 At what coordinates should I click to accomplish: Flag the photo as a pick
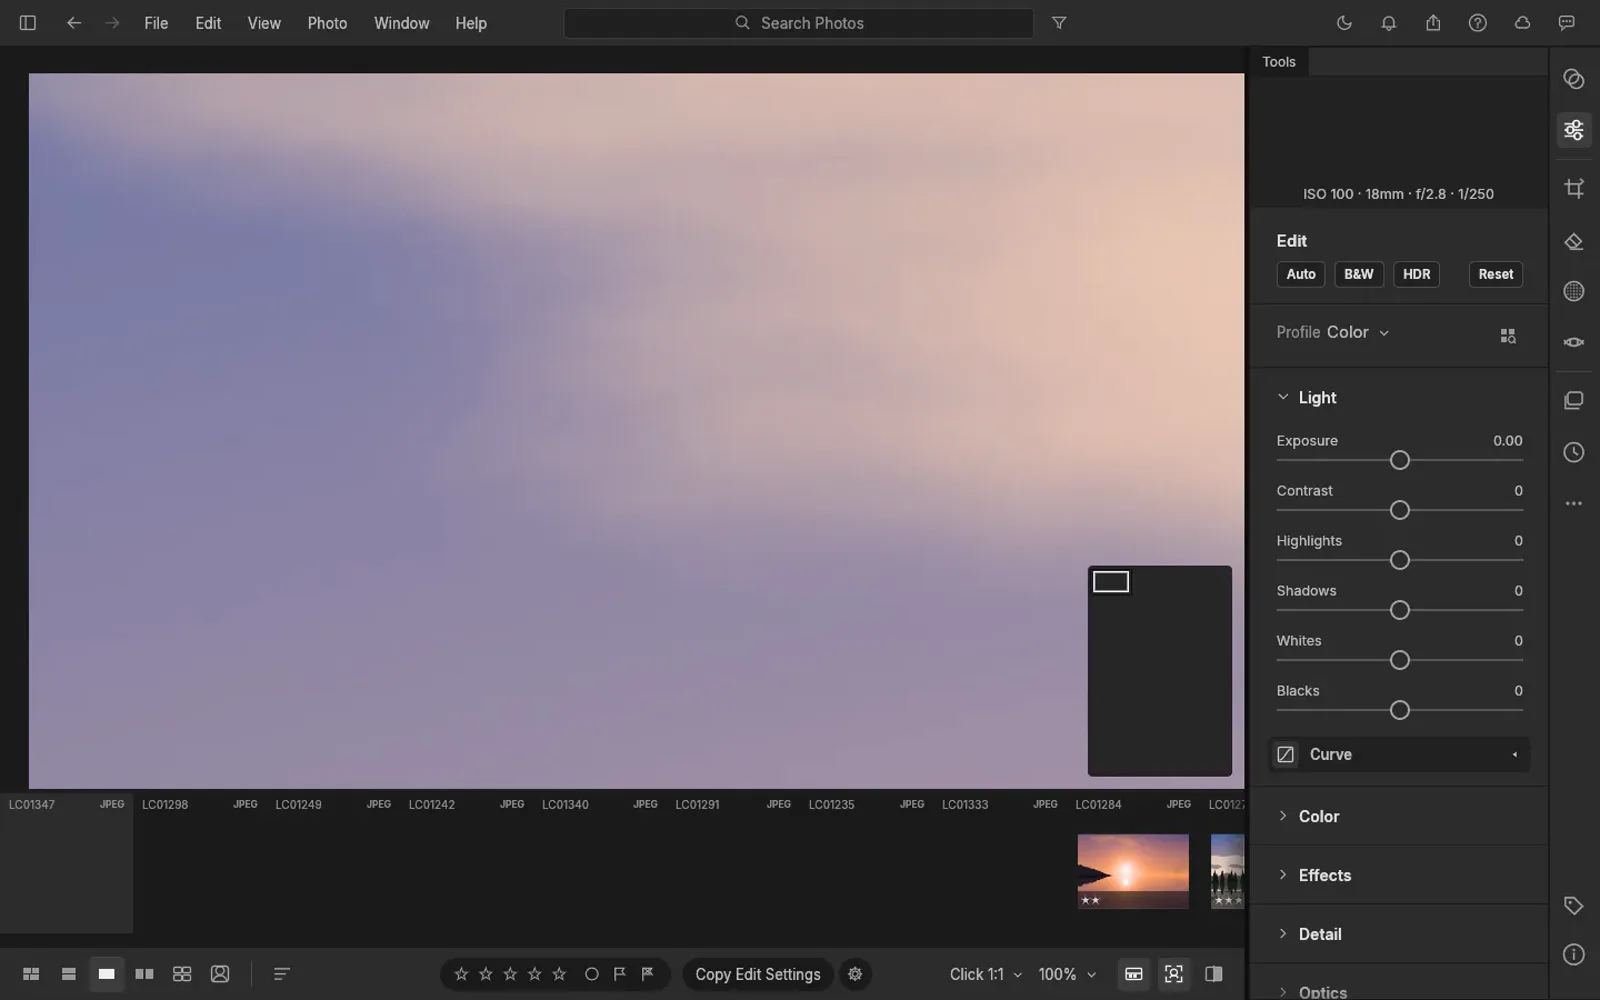(620, 974)
